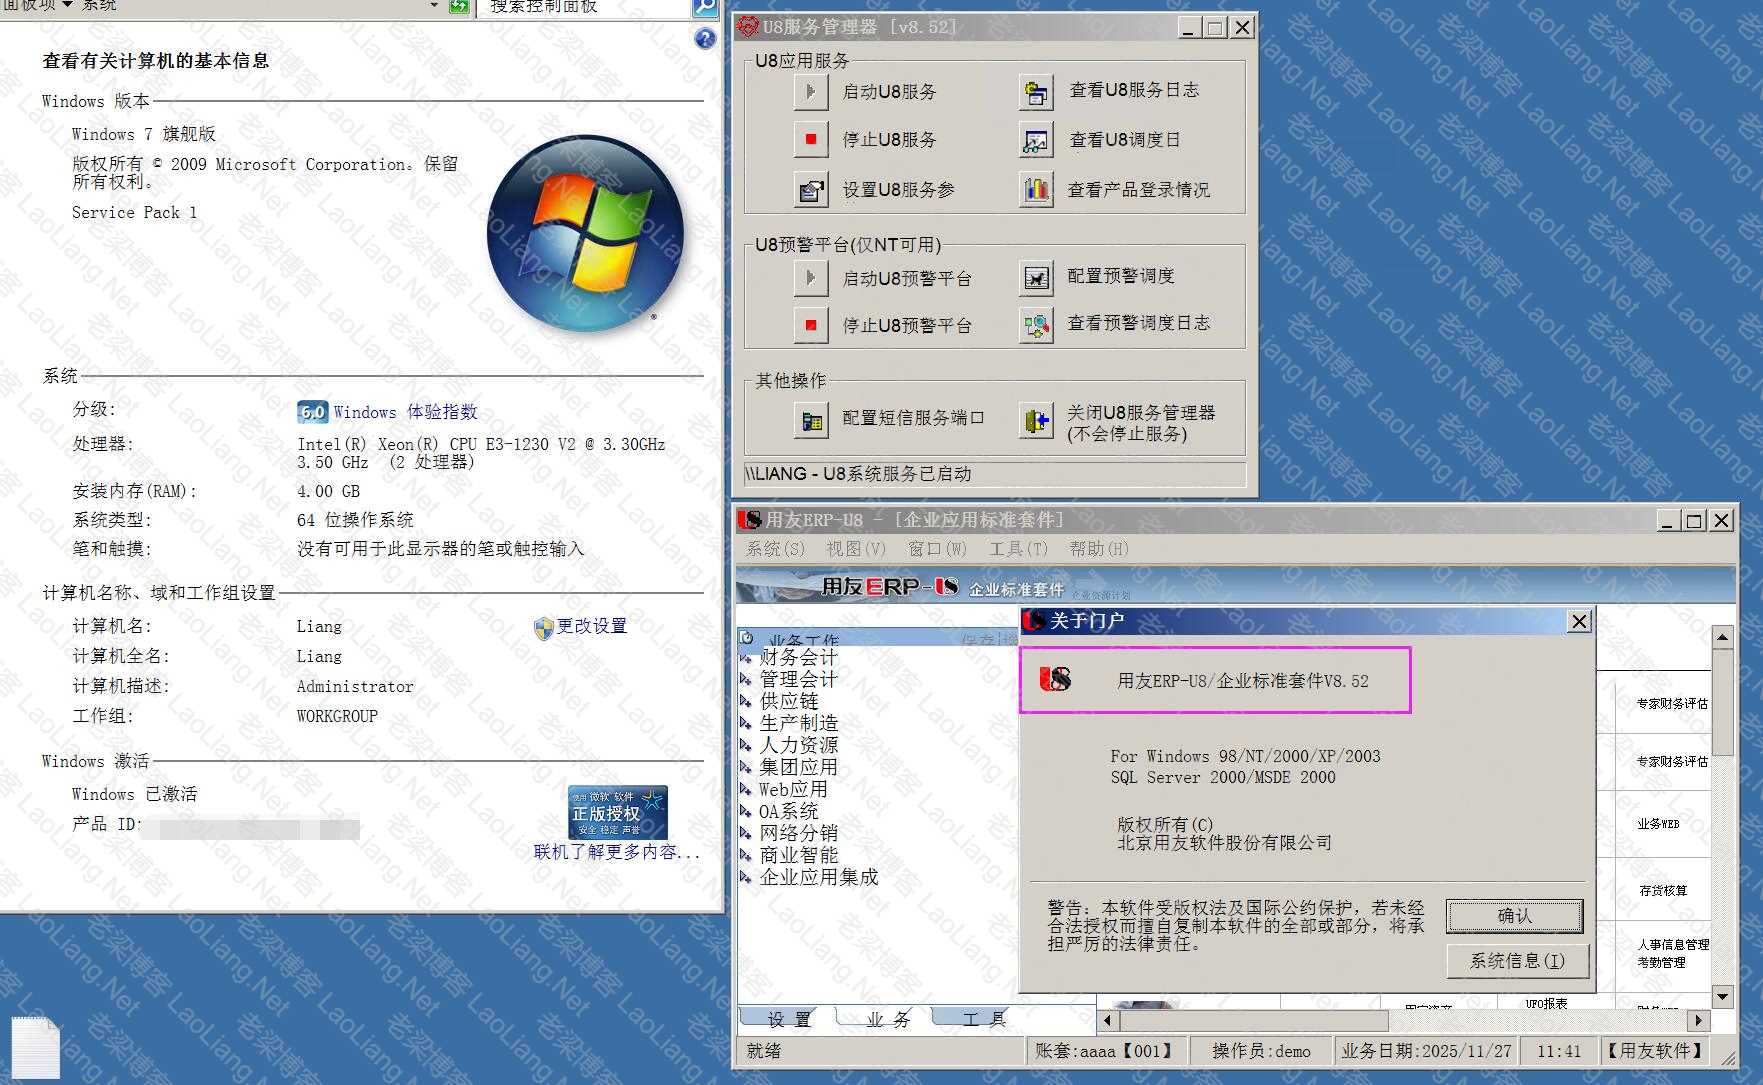1763x1085 pixels.
Task: Open U8 service parameter settings icon
Action: click(x=811, y=189)
